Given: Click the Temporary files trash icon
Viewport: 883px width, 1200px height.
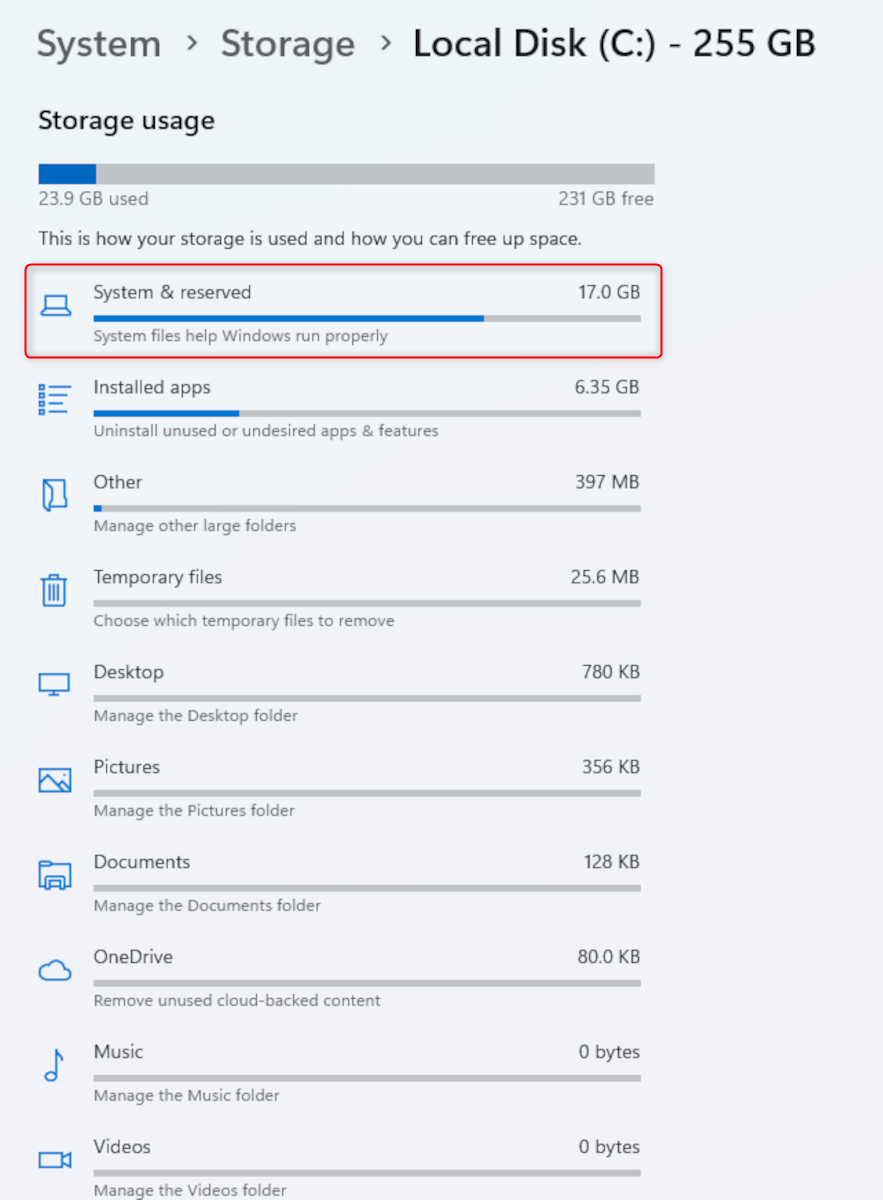Looking at the screenshot, I should (54, 590).
